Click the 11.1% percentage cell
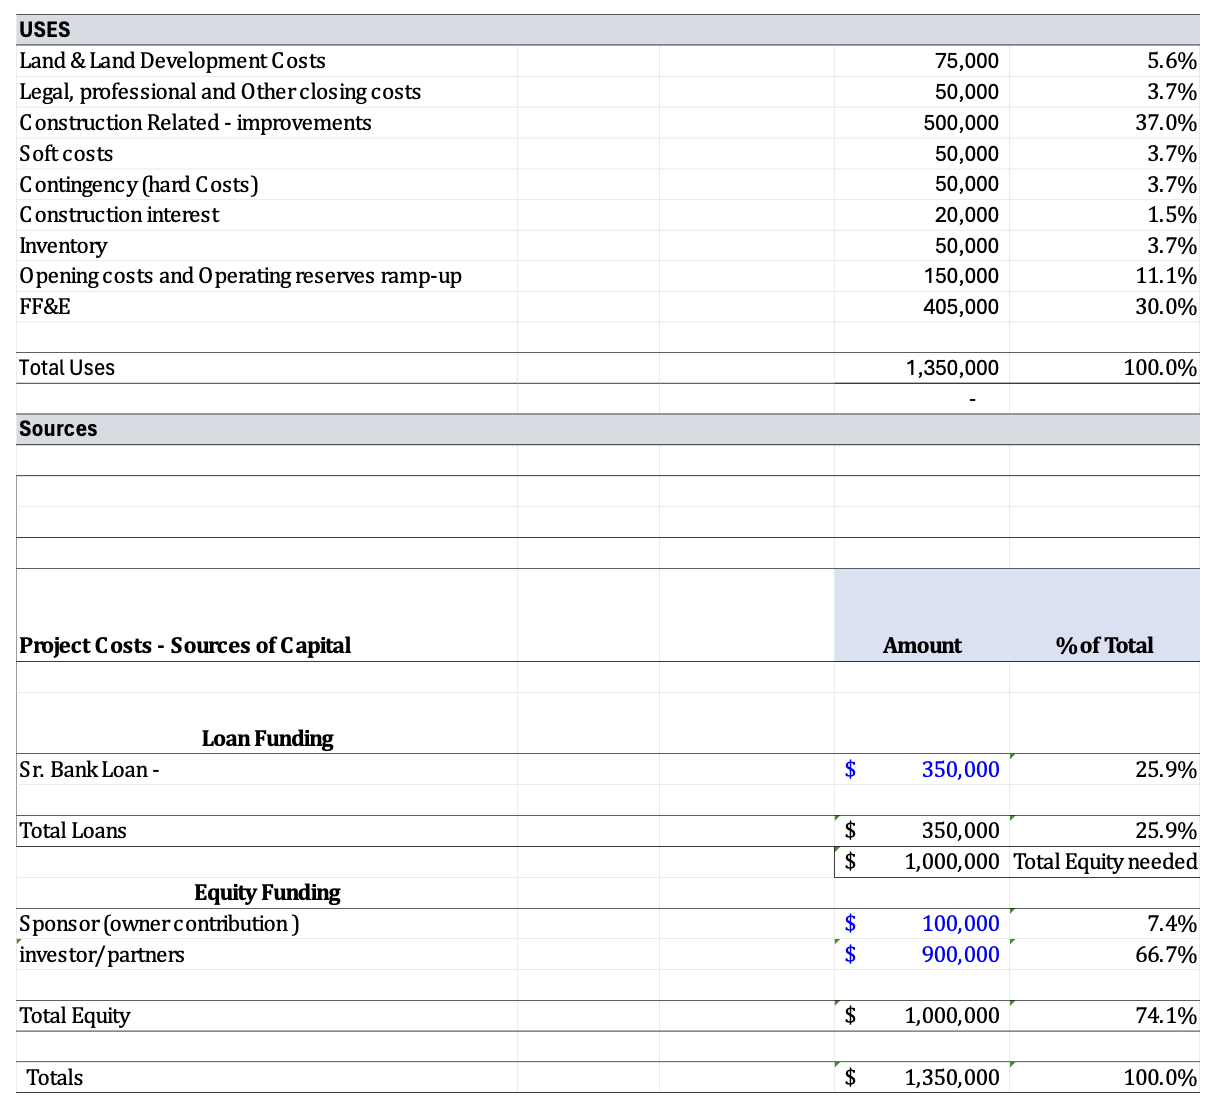Viewport: 1208px width, 1096px height. 1166,276
